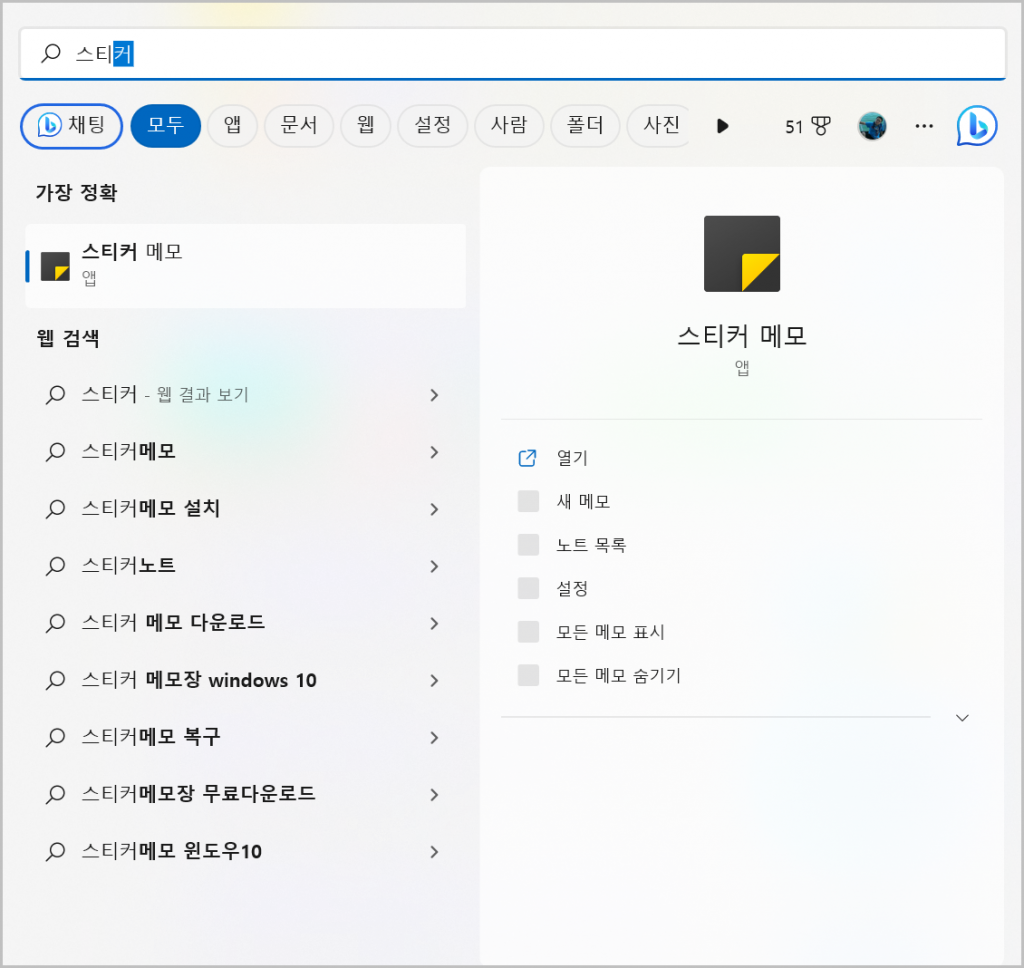Click the magnifier icon in search box
The height and width of the screenshot is (968, 1024).
pos(51,53)
